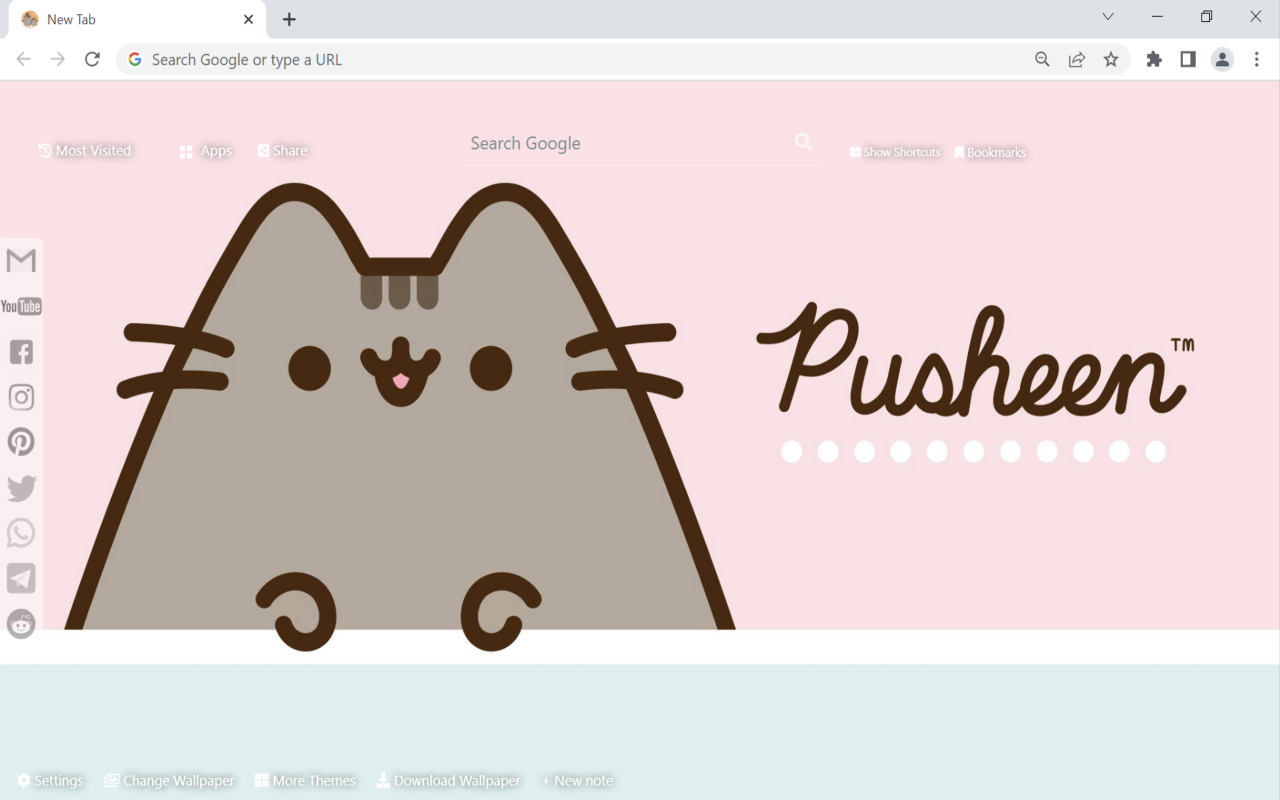Open the browser zoom control
This screenshot has width=1280, height=800.
(1042, 59)
